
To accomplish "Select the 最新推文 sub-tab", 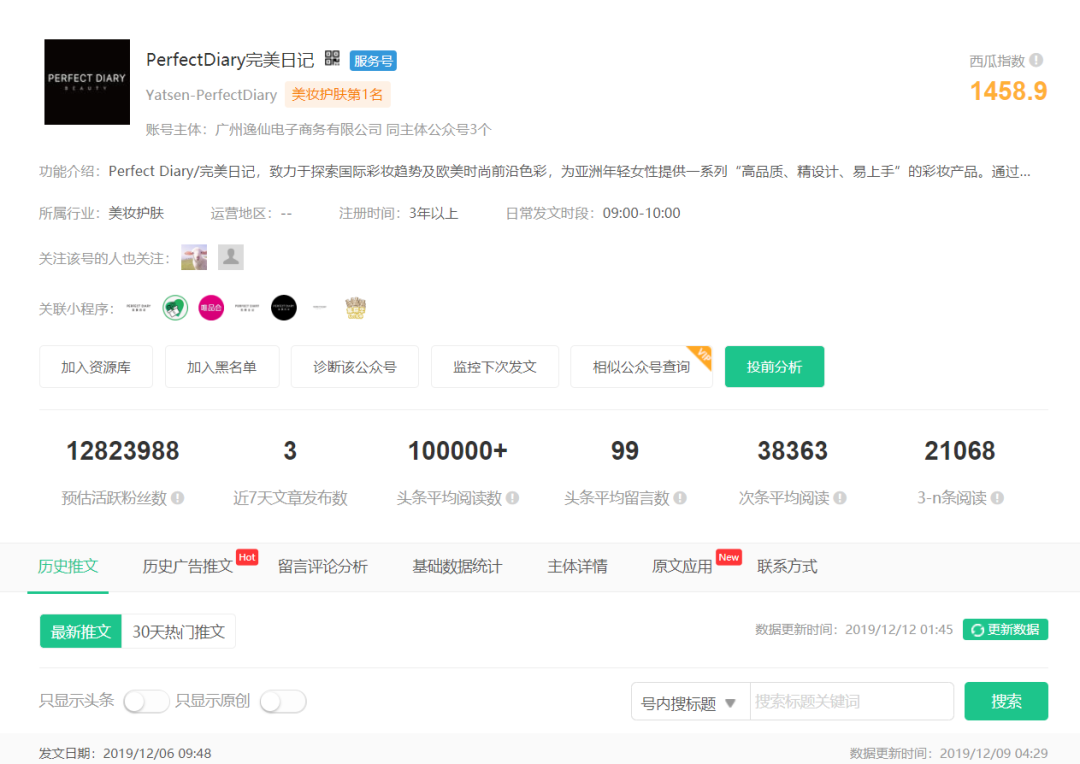I will [81, 631].
